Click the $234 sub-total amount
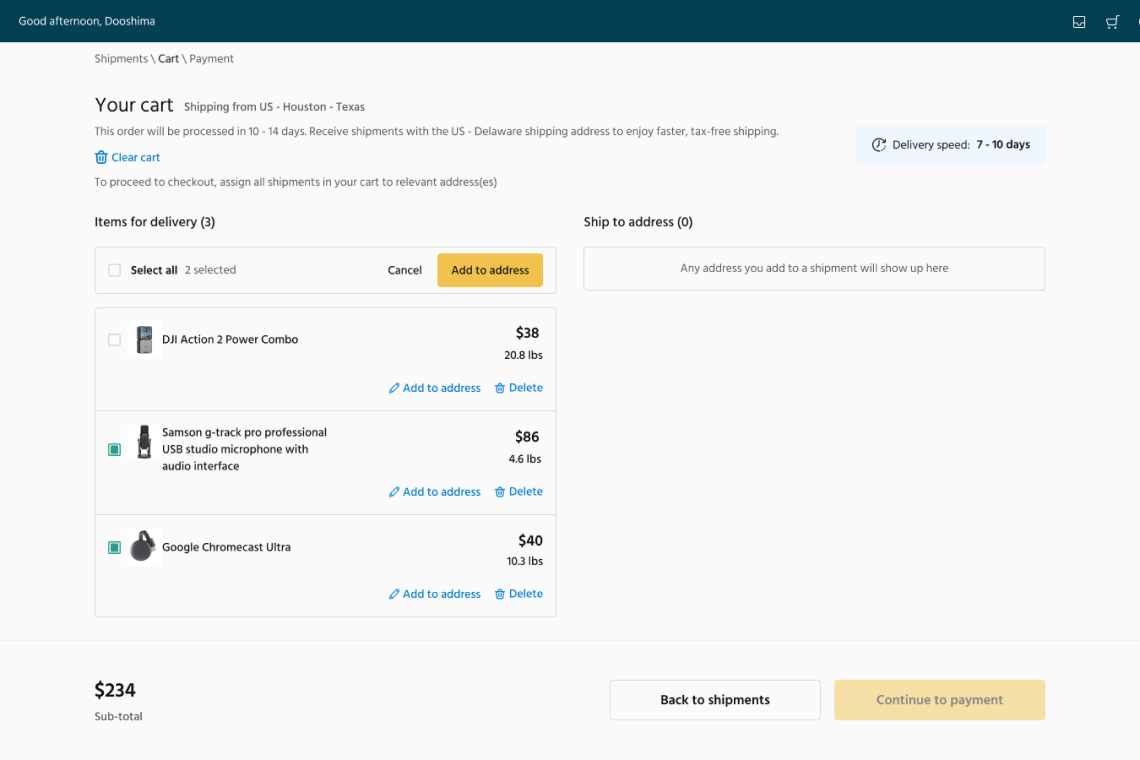 (115, 690)
